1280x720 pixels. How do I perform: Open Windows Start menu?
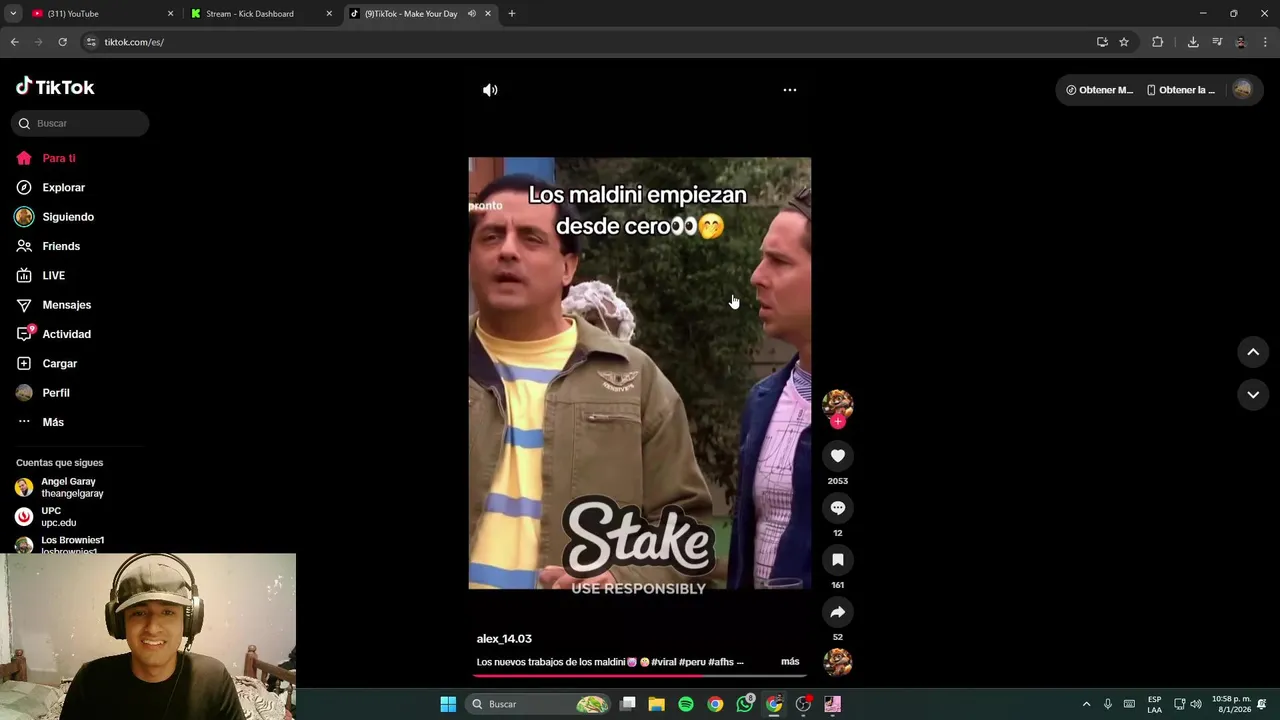click(448, 704)
